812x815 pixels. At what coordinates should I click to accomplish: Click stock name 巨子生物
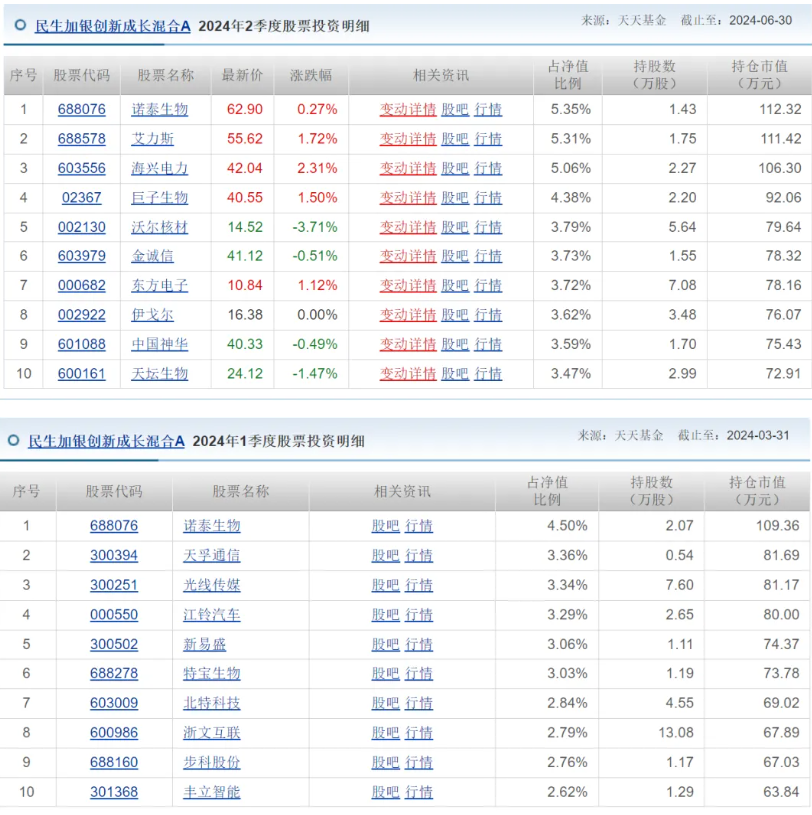(x=160, y=198)
